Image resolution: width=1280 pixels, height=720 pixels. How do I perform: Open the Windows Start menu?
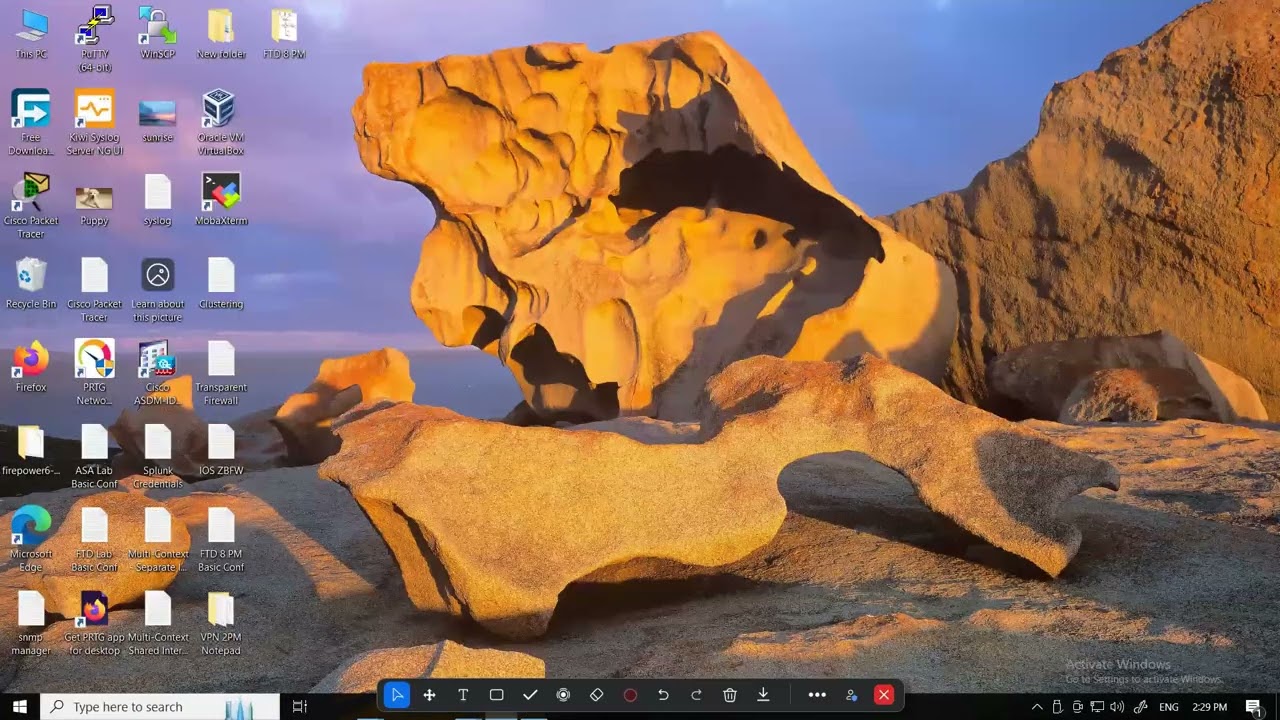20,707
